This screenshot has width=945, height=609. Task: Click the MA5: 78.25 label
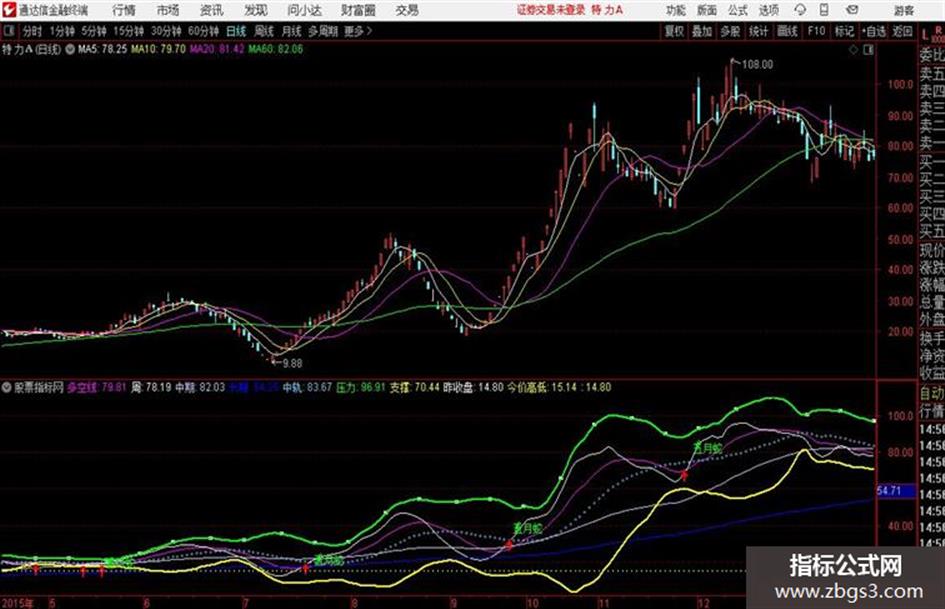point(102,49)
